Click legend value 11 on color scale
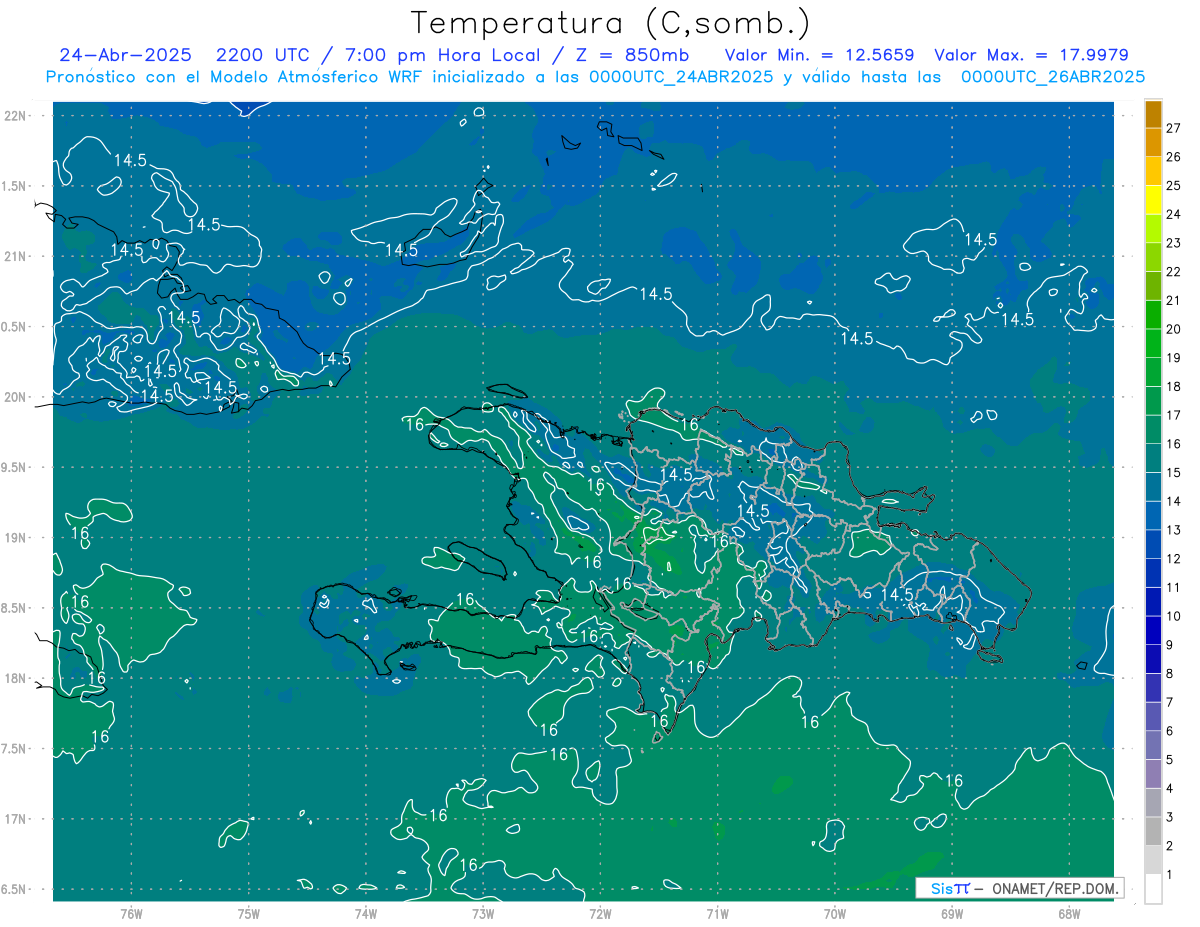The width and height of the screenshot is (1200, 927). coord(1174,587)
